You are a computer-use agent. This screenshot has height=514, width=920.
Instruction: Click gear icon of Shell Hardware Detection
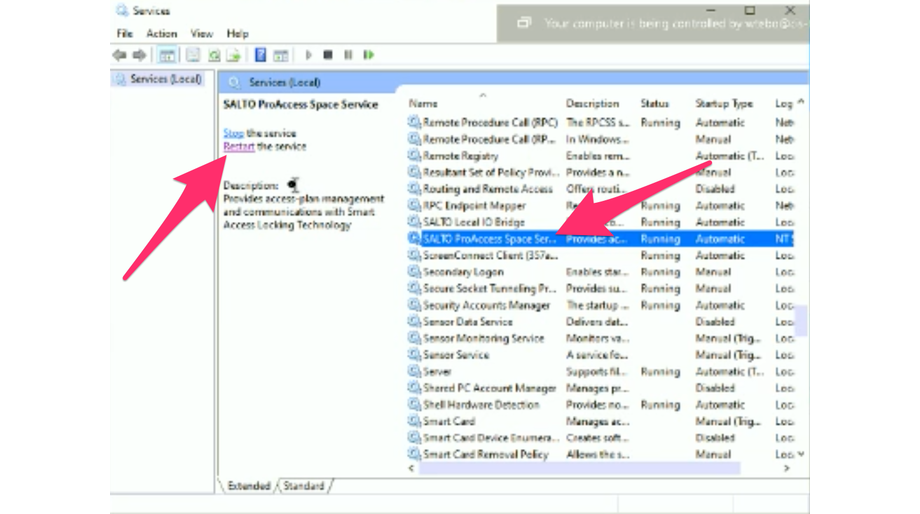click(414, 405)
